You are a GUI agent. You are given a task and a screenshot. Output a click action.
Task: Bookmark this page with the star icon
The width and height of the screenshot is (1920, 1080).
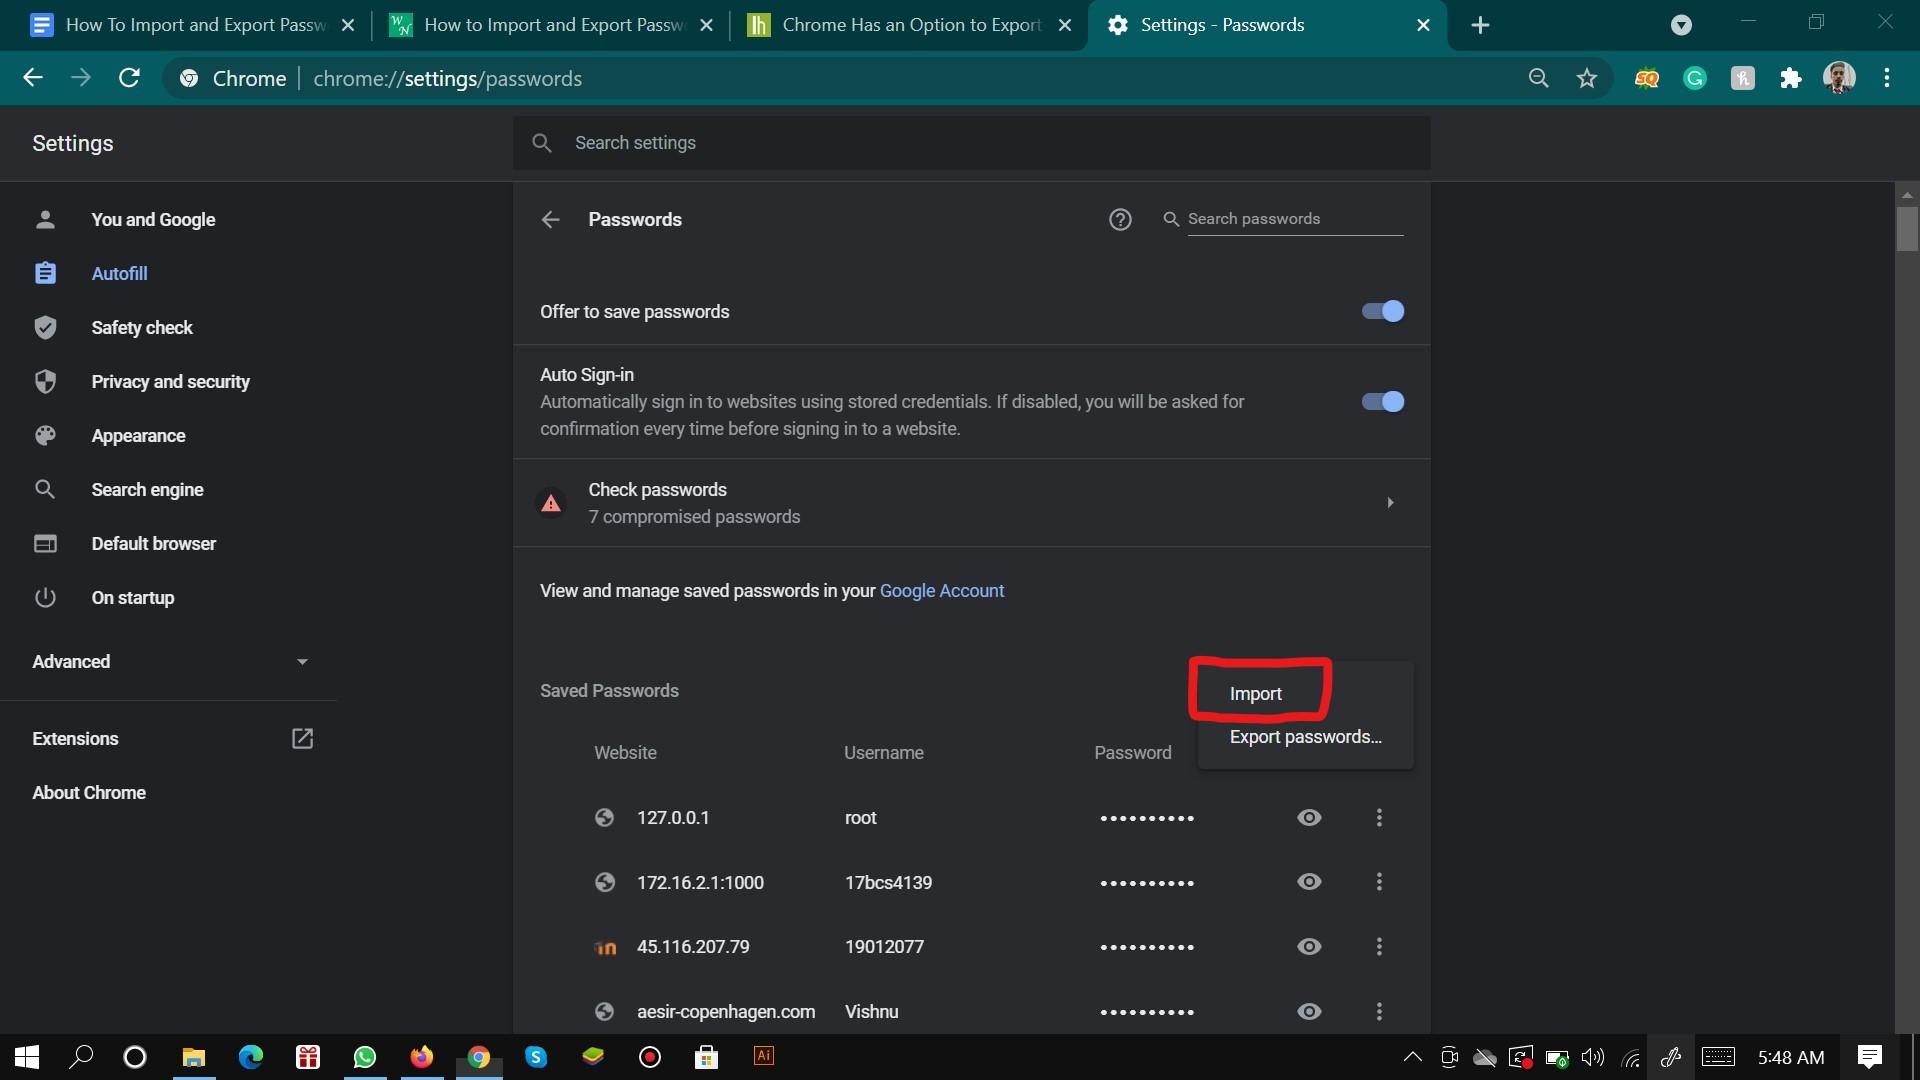1587,78
